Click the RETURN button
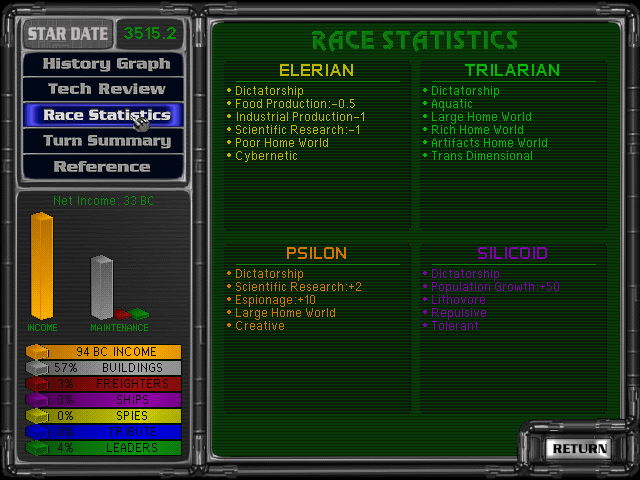 coord(579,449)
